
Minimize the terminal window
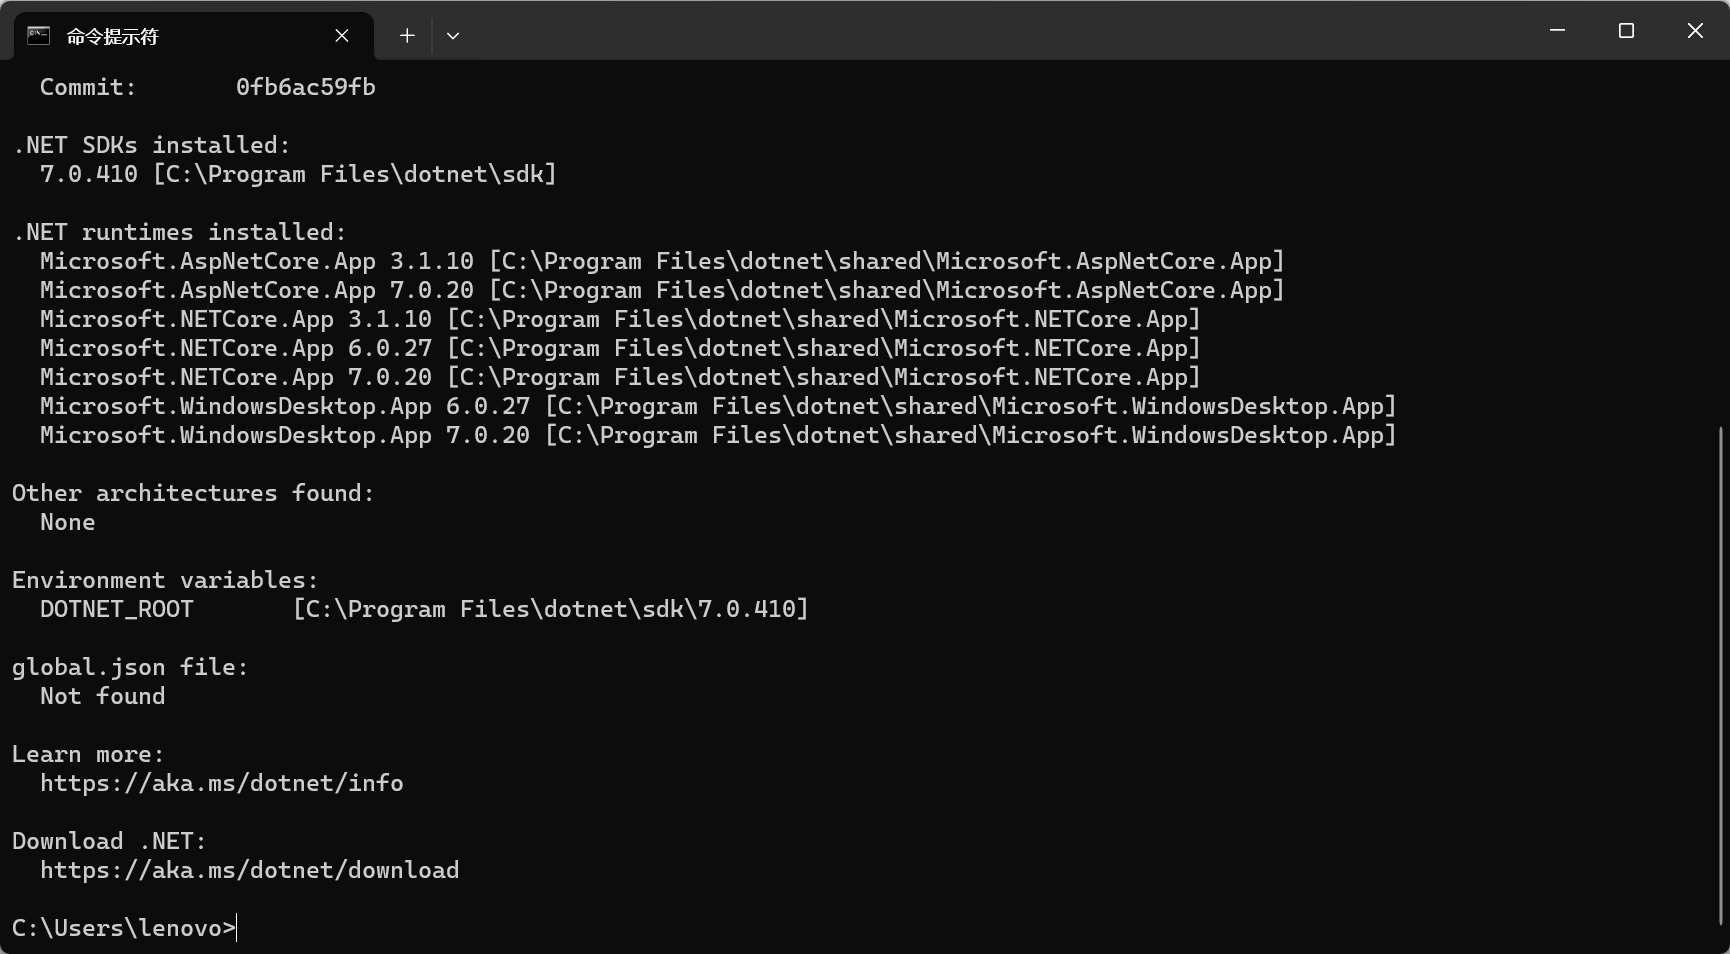1557,31
